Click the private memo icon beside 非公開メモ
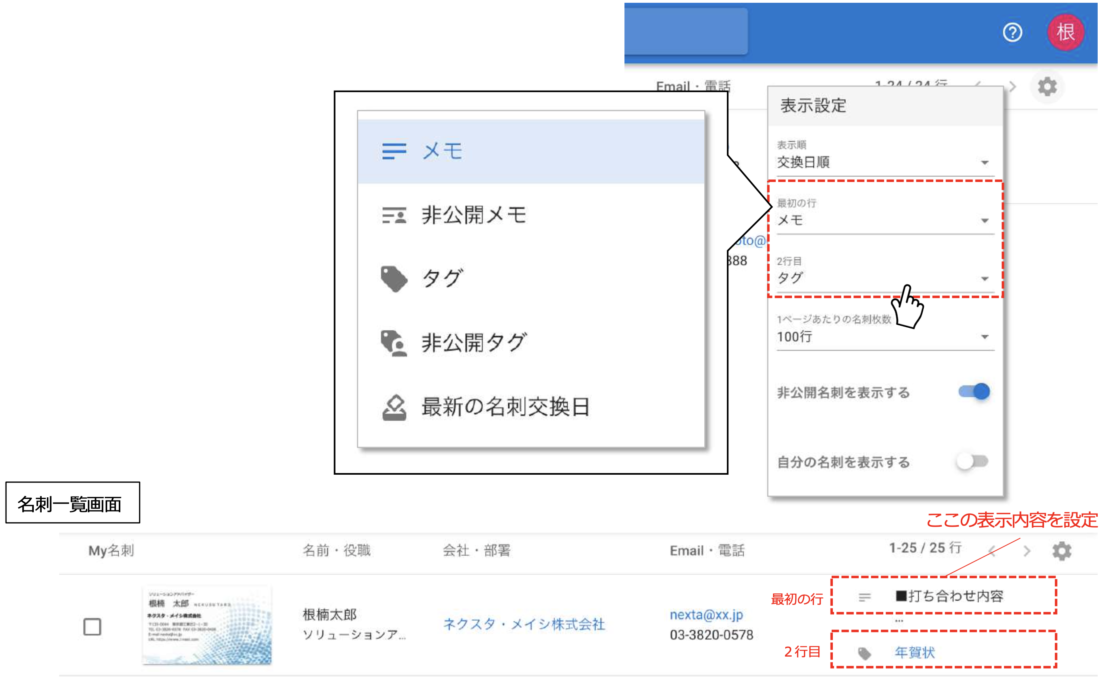Image resolution: width=1108 pixels, height=684 pixels. (x=394, y=215)
